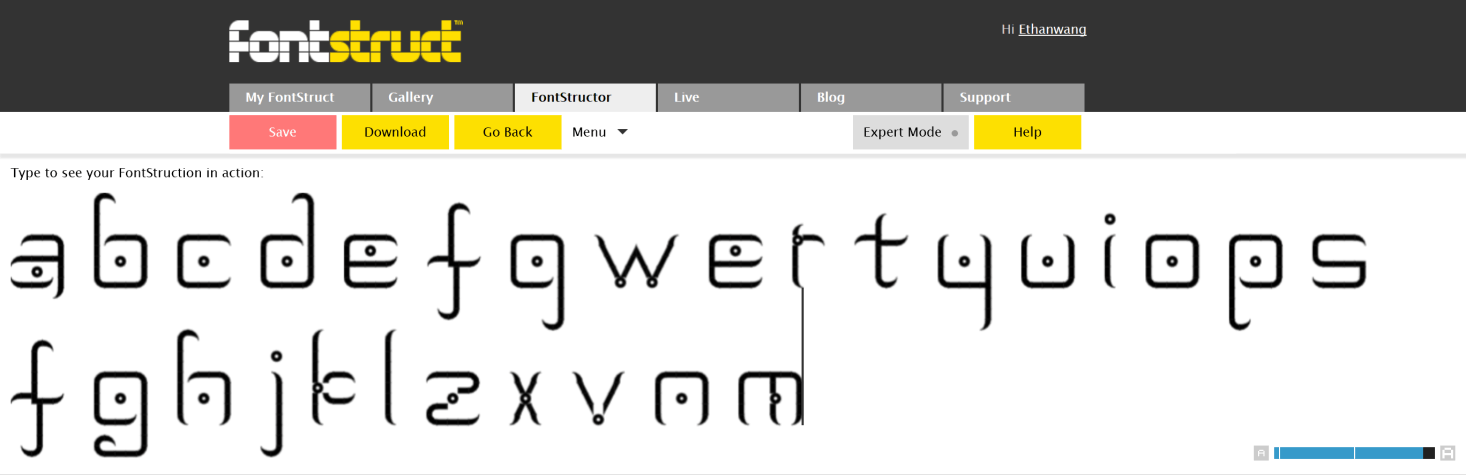Select the FontStructor tab

(x=585, y=98)
